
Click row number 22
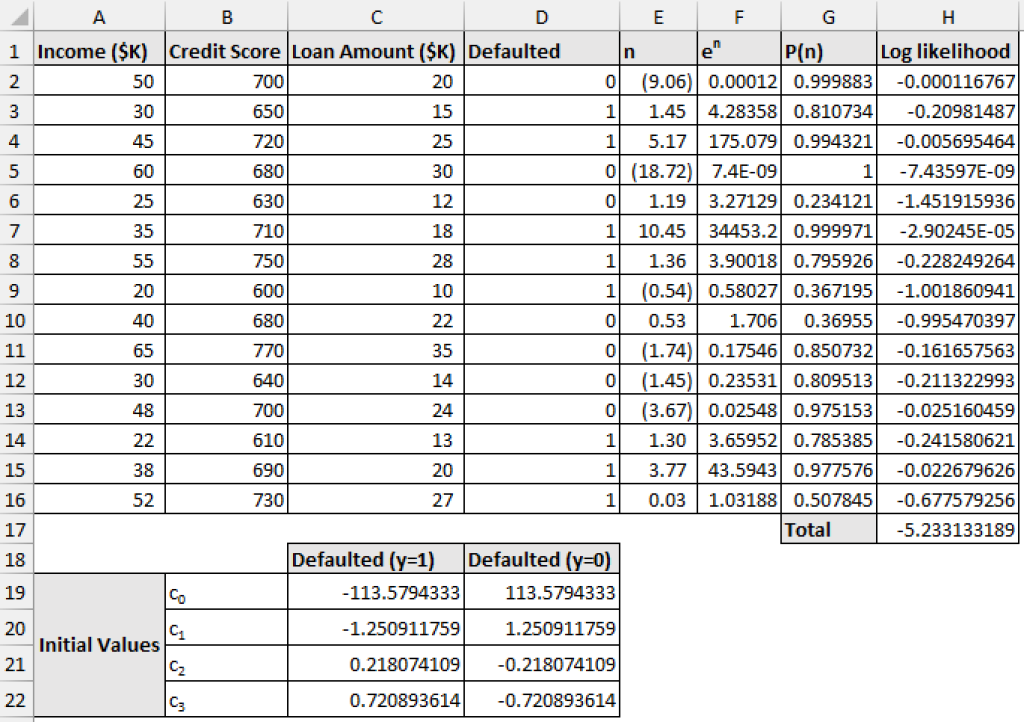(16, 700)
